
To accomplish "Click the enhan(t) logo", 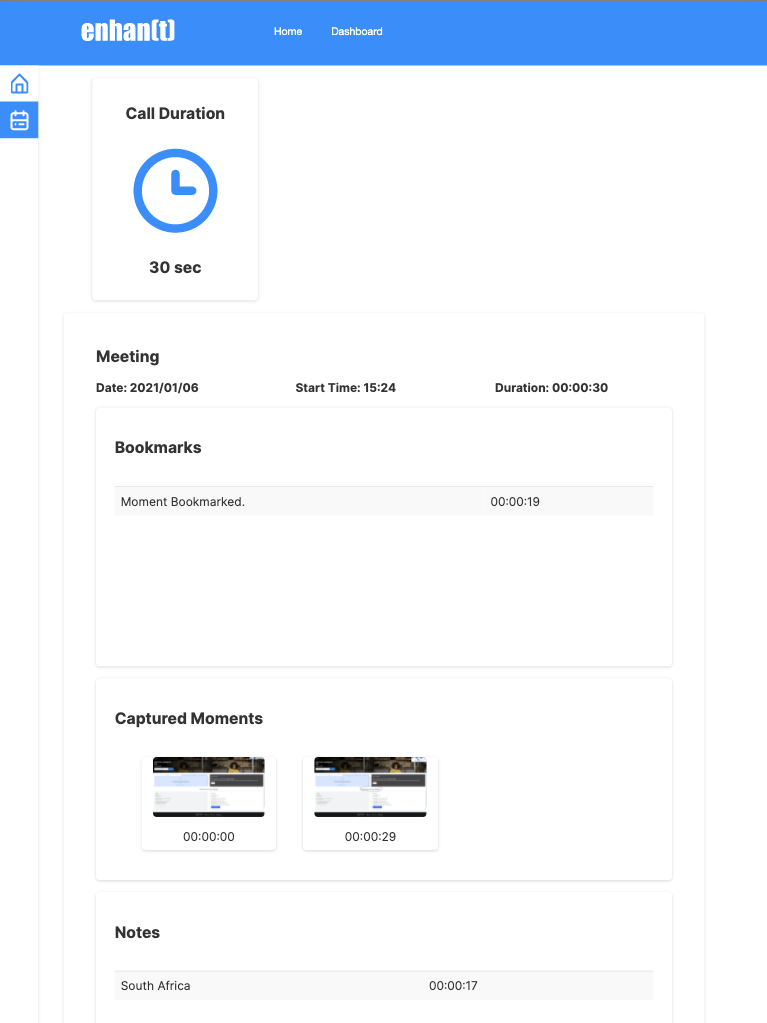I will tap(128, 31).
